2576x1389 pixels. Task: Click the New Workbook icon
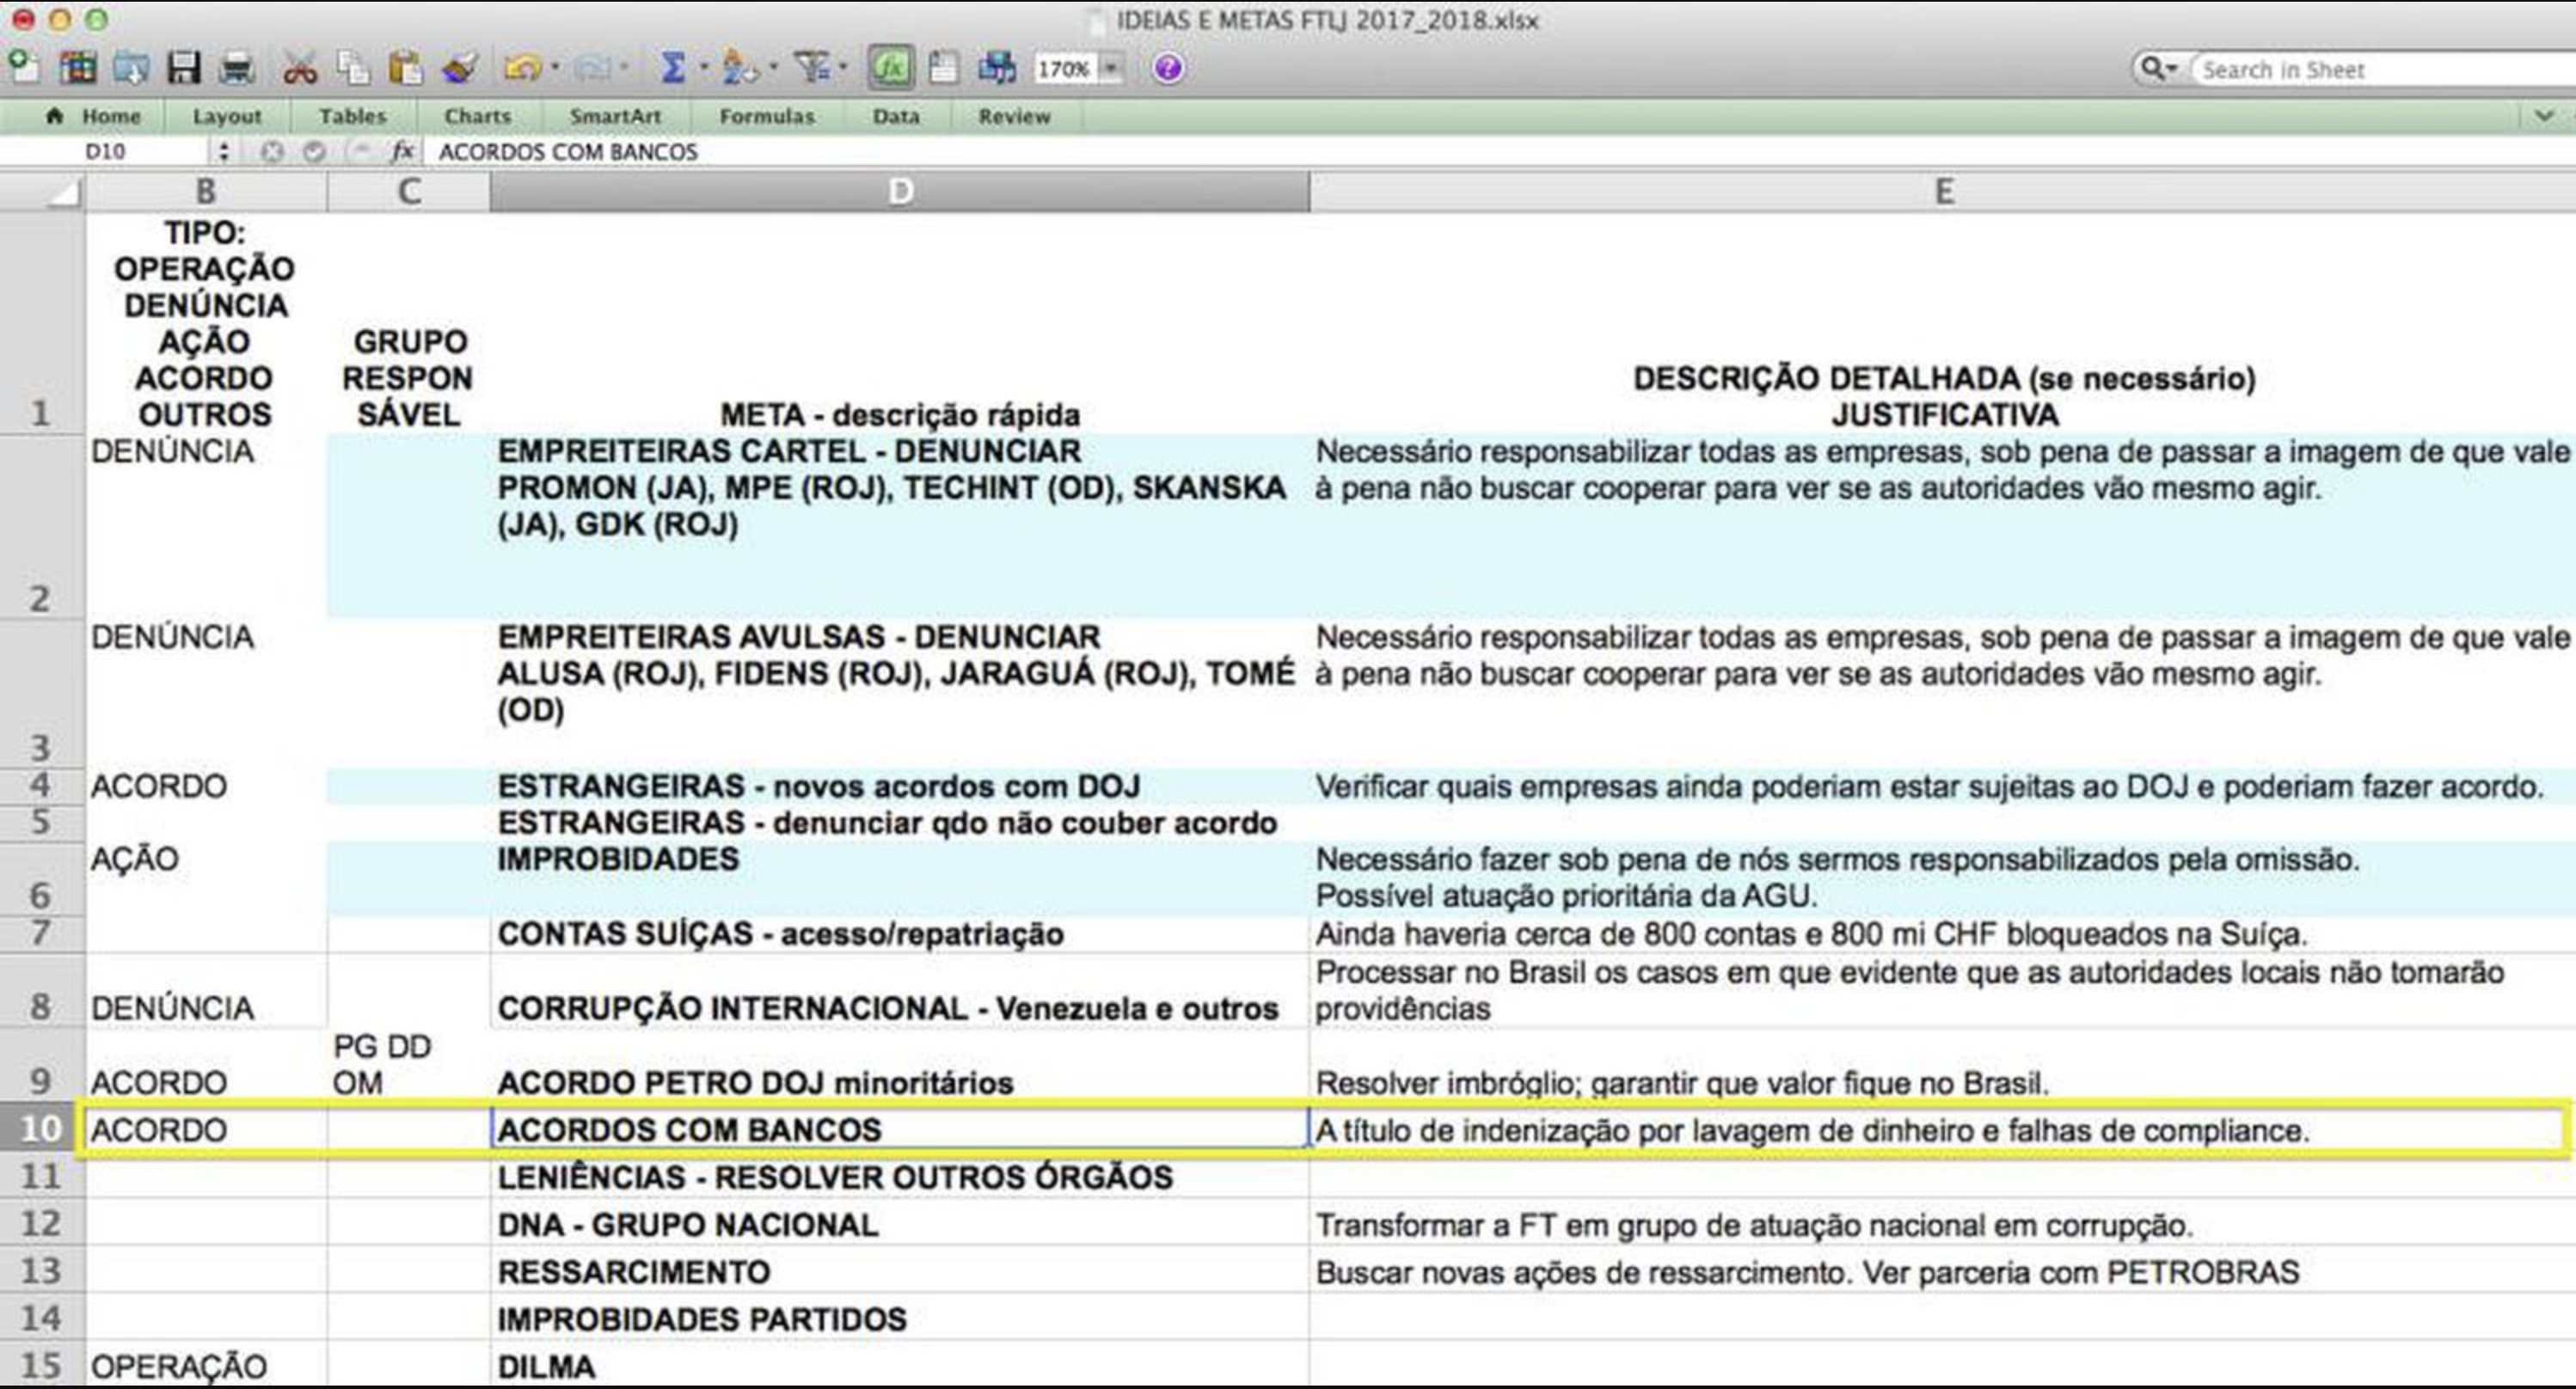[x=24, y=68]
